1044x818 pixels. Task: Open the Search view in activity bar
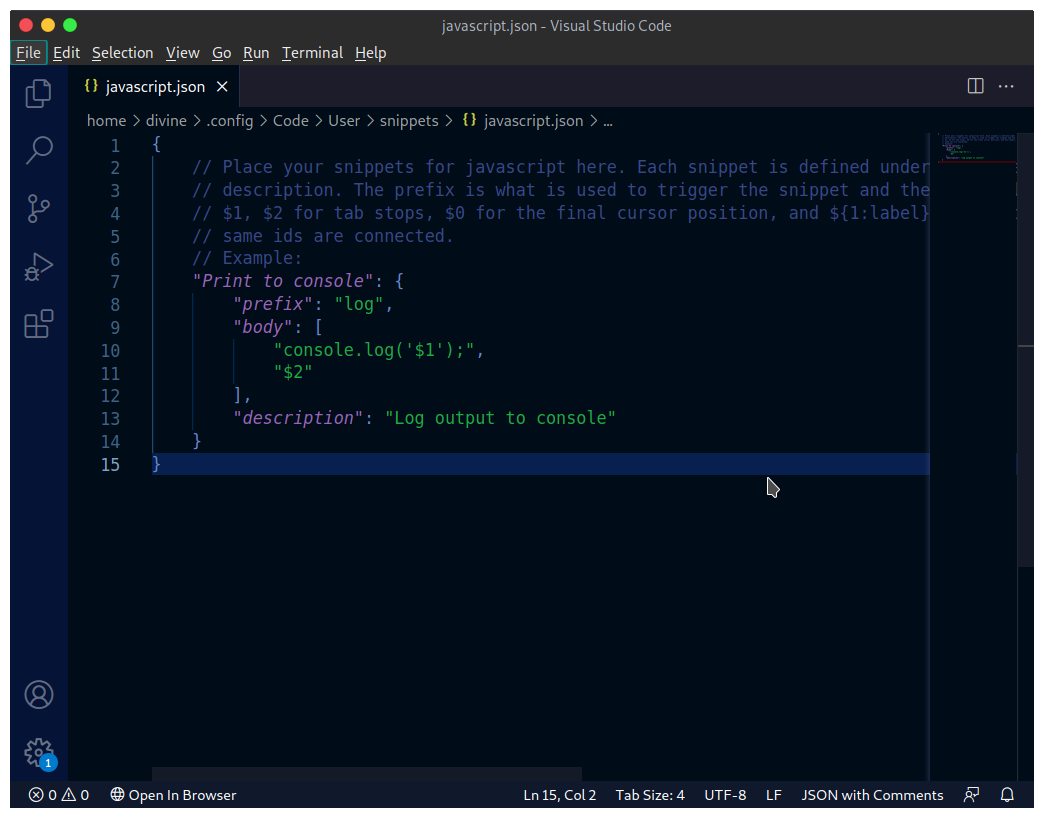(39, 150)
